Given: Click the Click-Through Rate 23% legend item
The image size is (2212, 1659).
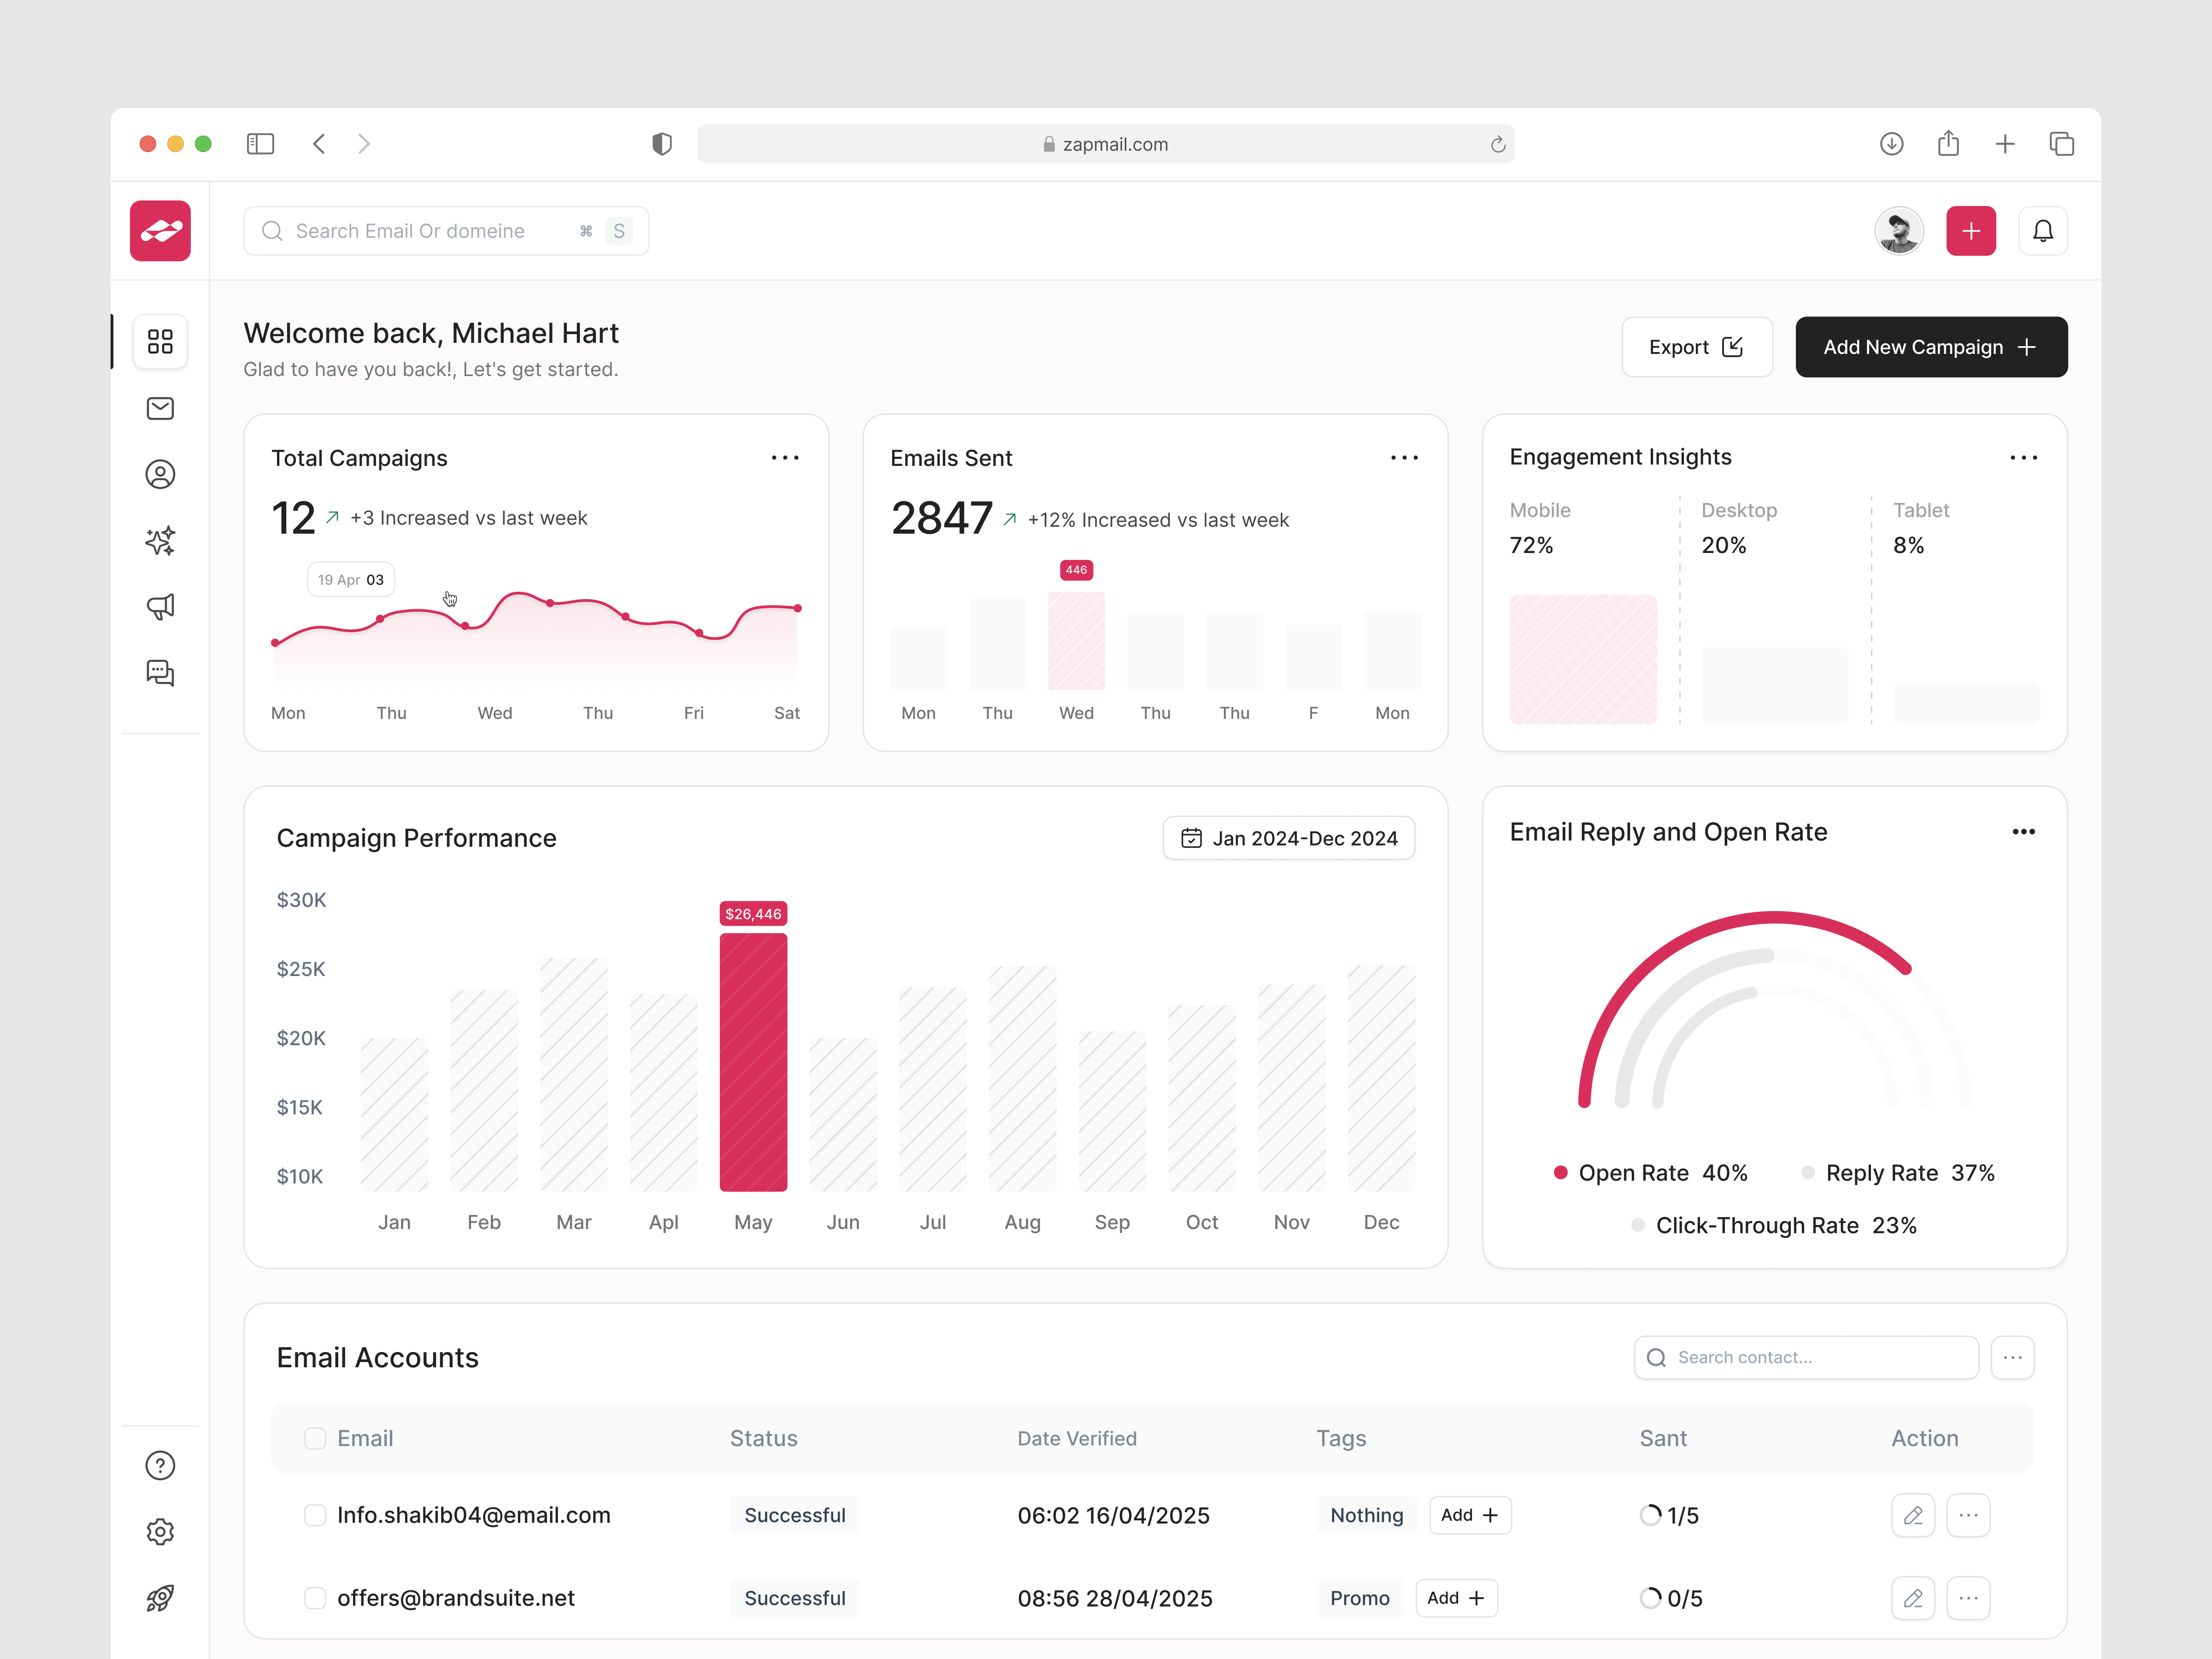Looking at the screenshot, I should click(1774, 1225).
